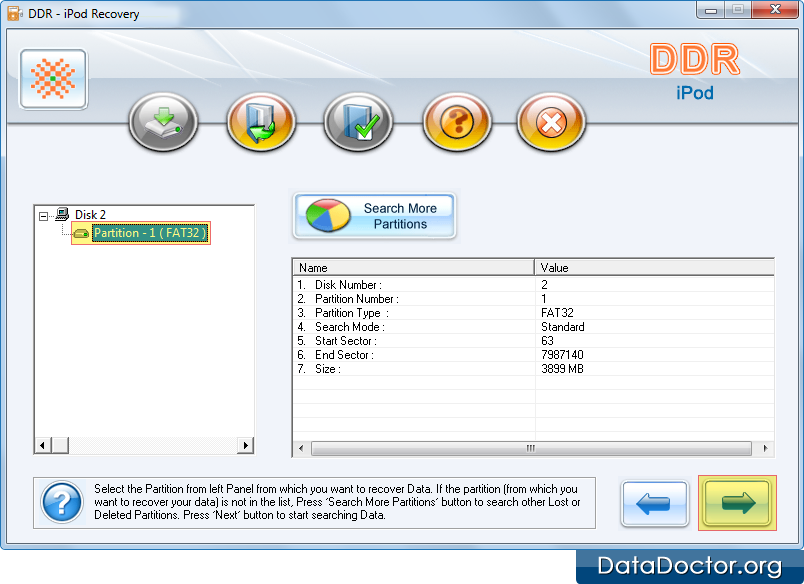The image size is (804, 584).
Task: Select the Search Mode row
Action: click(x=533, y=327)
